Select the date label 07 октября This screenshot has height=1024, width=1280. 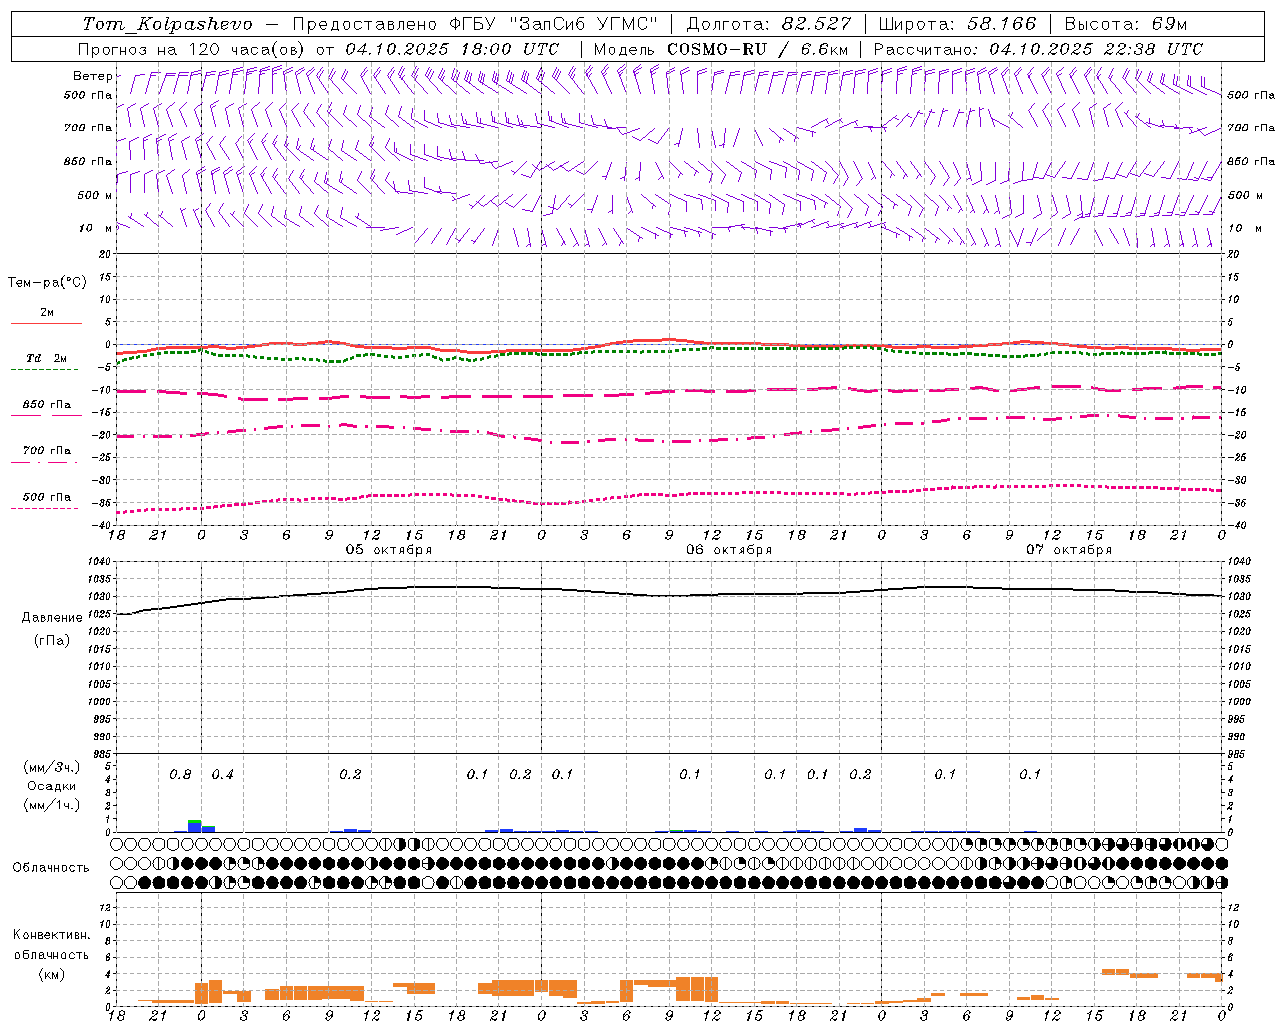click(x=1069, y=550)
